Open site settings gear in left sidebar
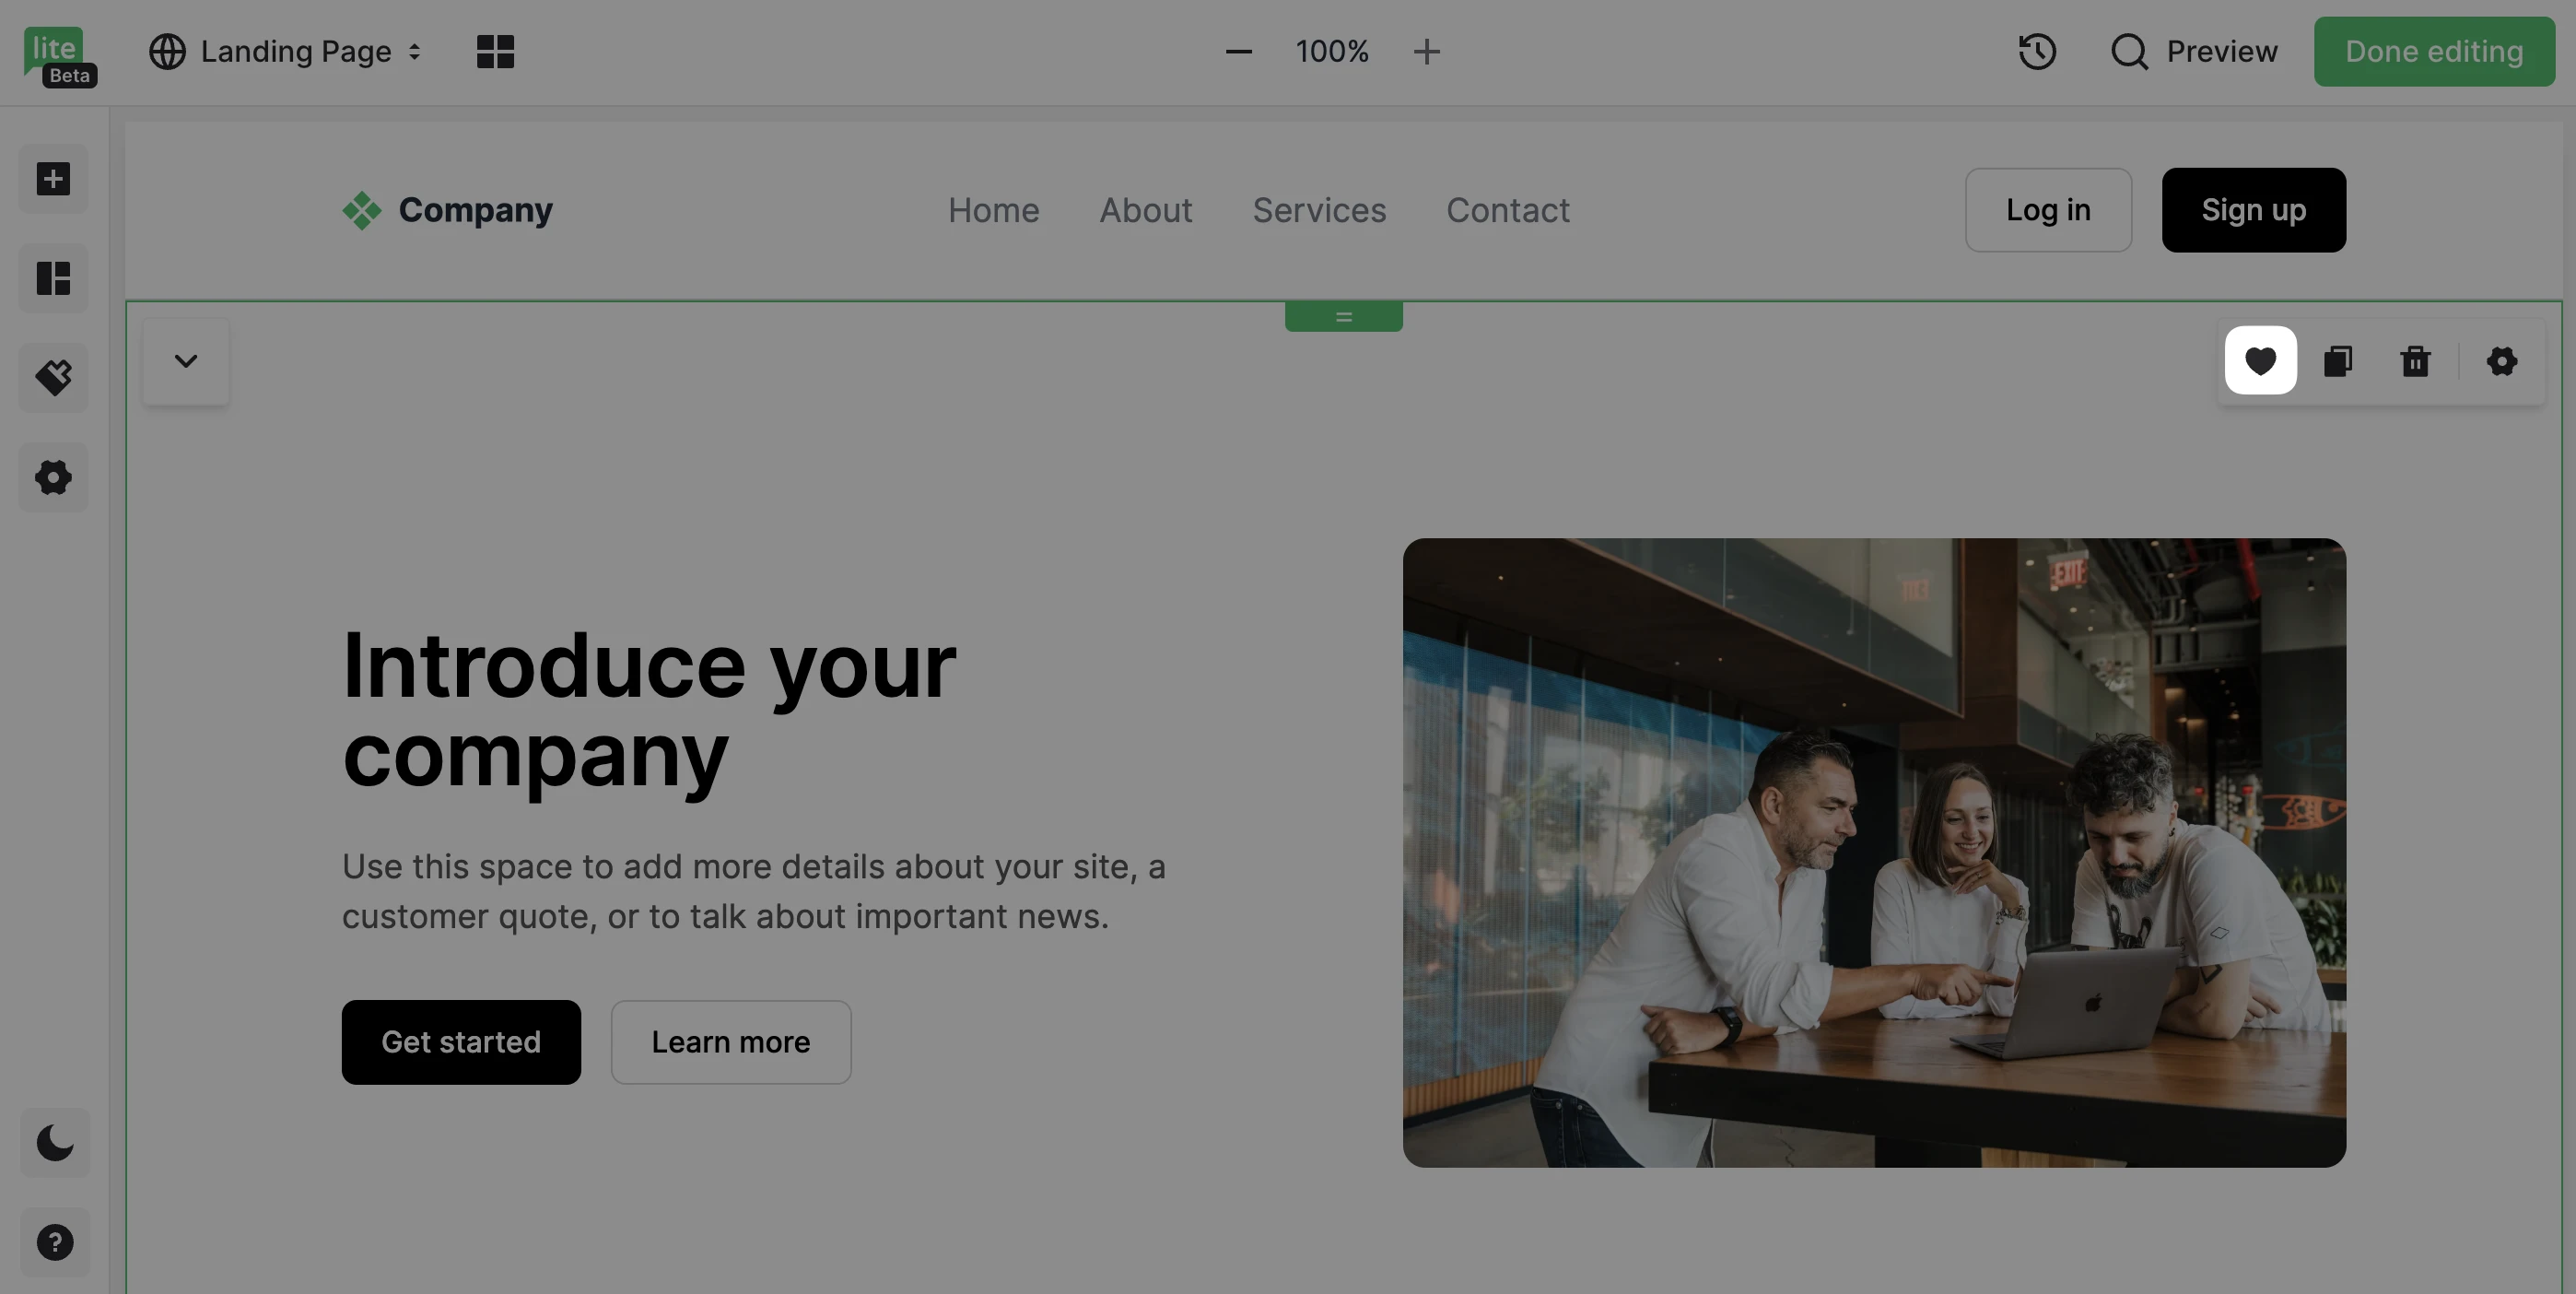The image size is (2576, 1294). (x=53, y=477)
